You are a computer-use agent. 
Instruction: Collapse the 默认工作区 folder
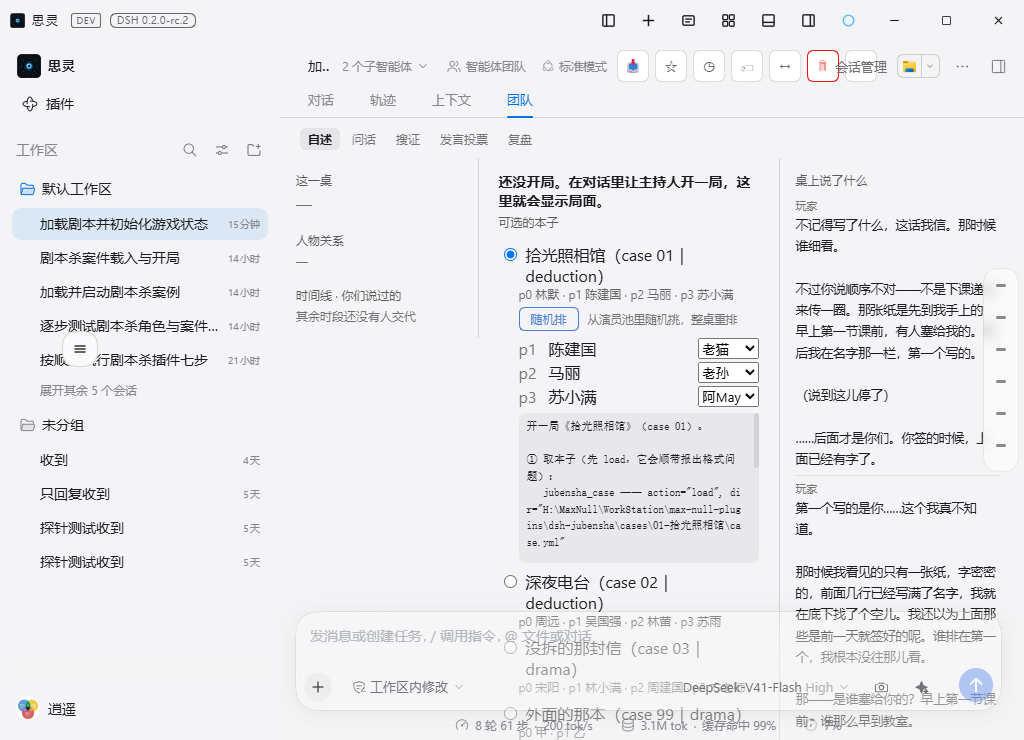click(x=65, y=189)
